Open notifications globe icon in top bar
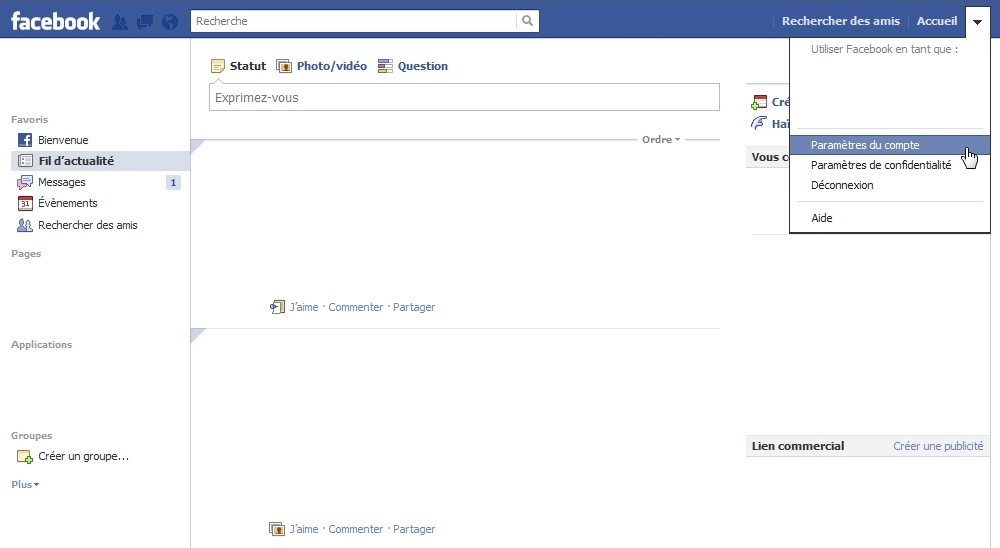Screen dimensions: 1000x548 (x=170, y=22)
